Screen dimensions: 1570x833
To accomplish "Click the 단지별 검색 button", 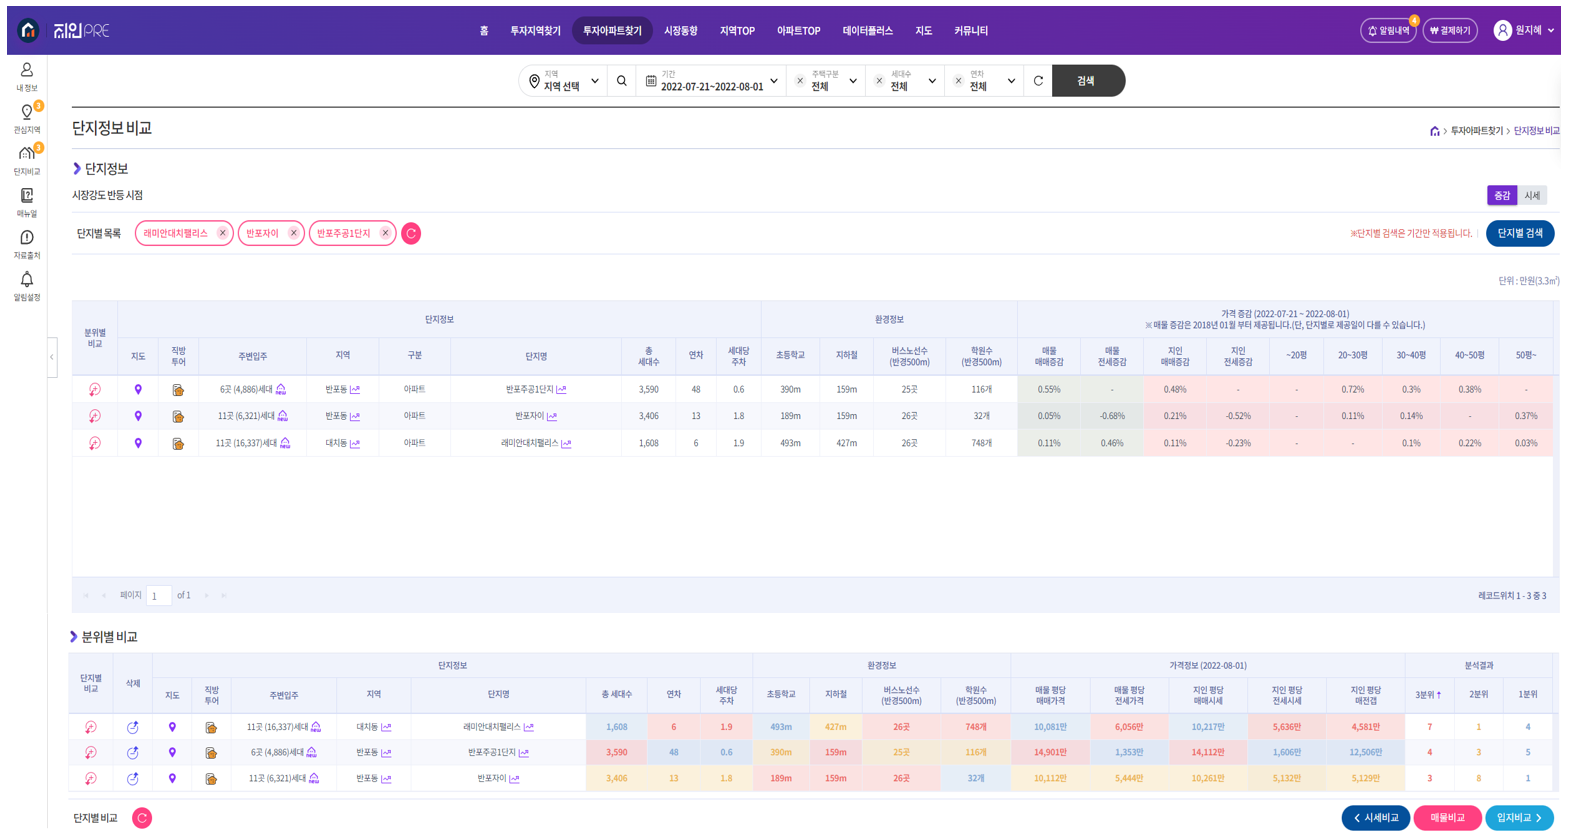I will coord(1519,234).
